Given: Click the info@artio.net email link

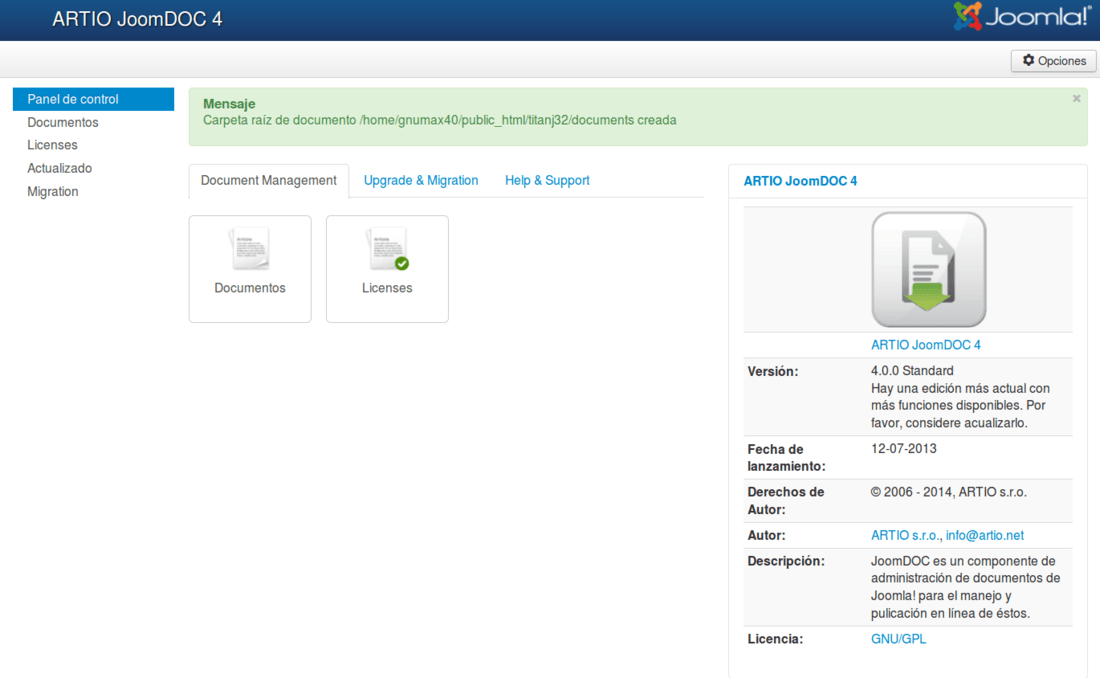Looking at the screenshot, I should tap(985, 536).
